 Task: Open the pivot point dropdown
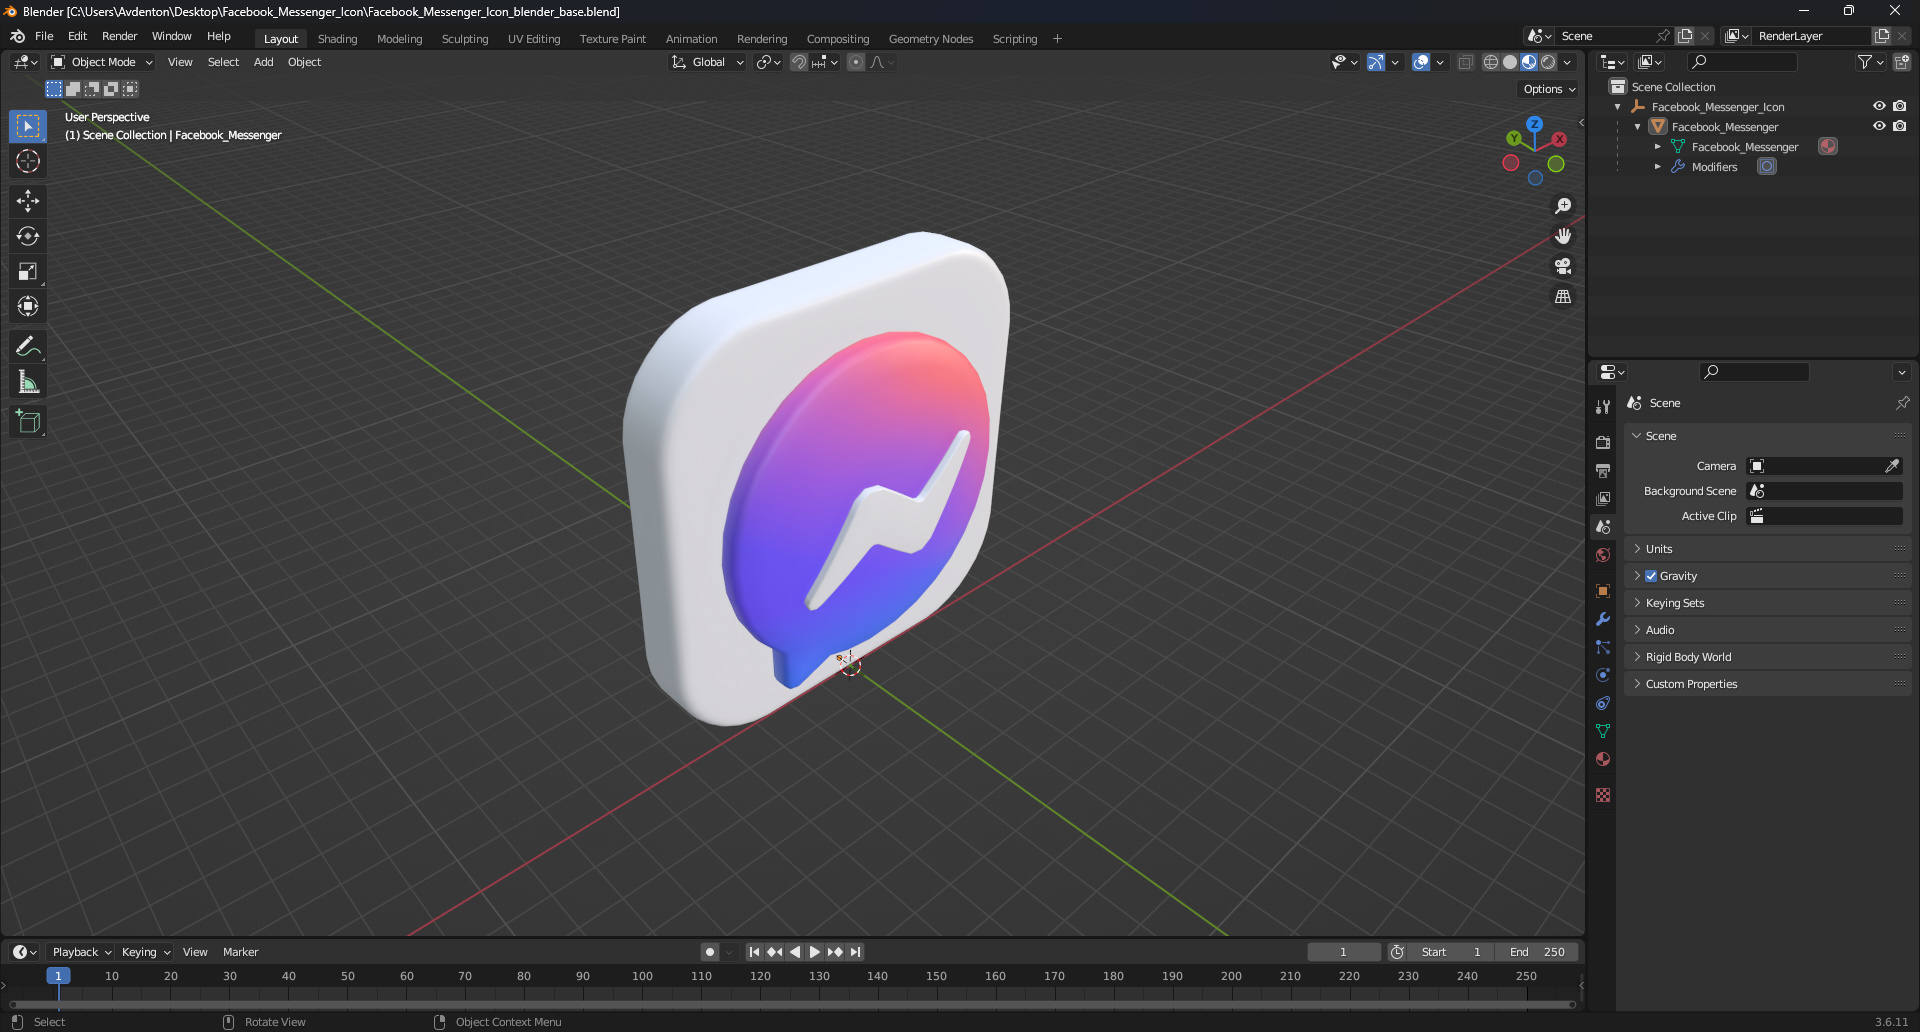tap(769, 62)
